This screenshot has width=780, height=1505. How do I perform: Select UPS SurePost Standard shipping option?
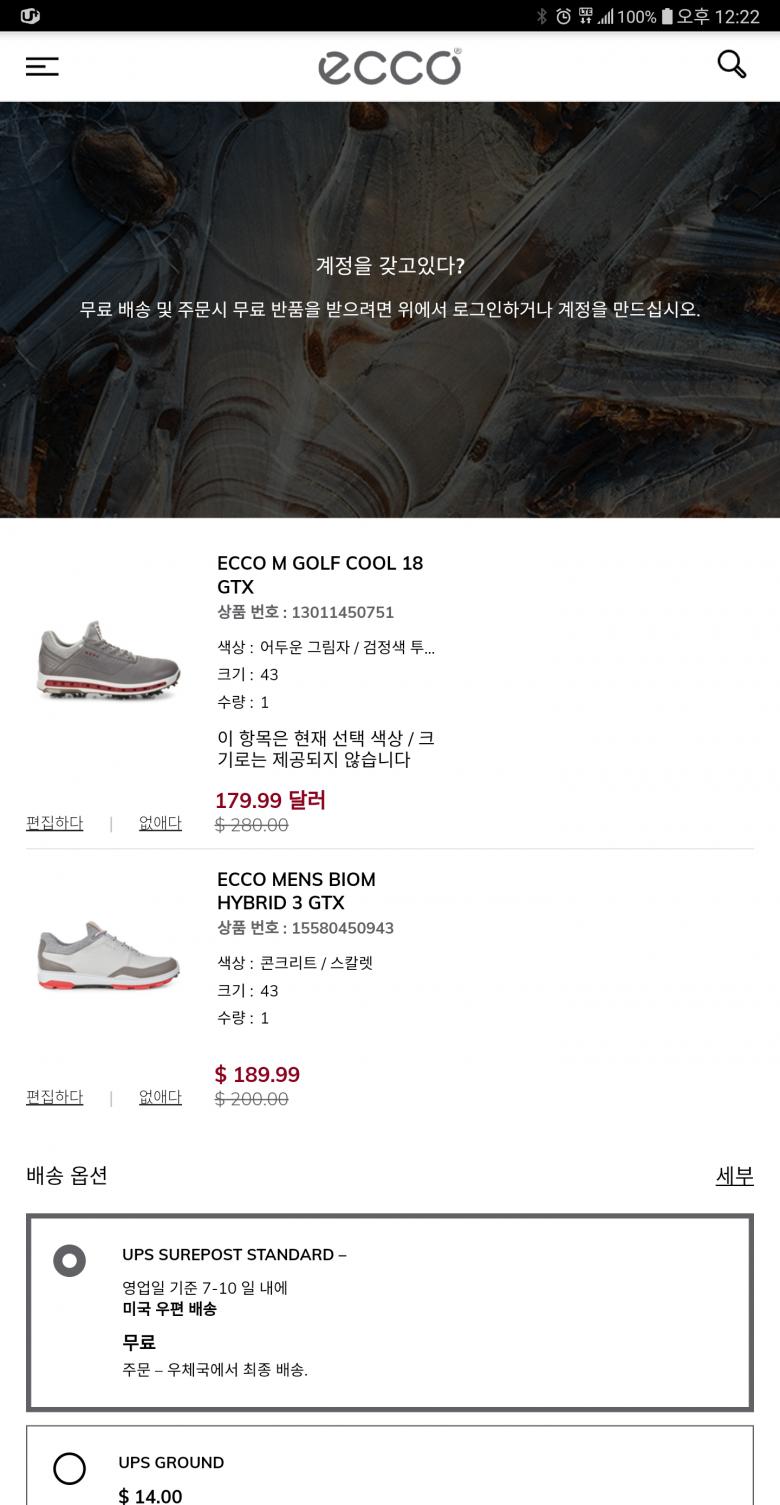coord(69,1260)
